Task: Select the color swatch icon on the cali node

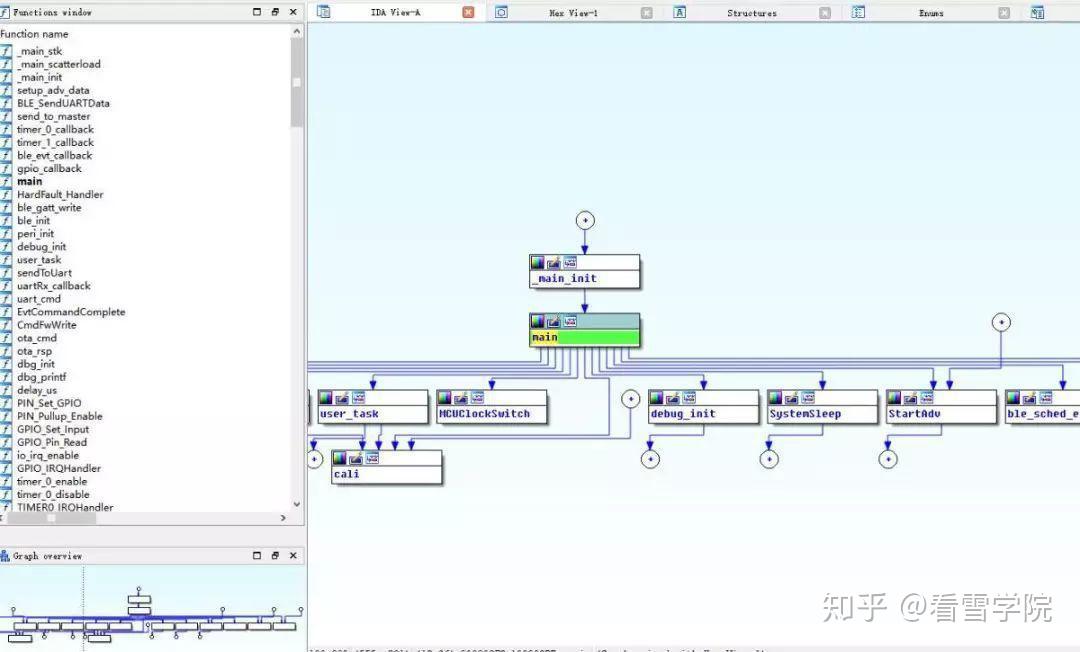Action: coord(339,457)
